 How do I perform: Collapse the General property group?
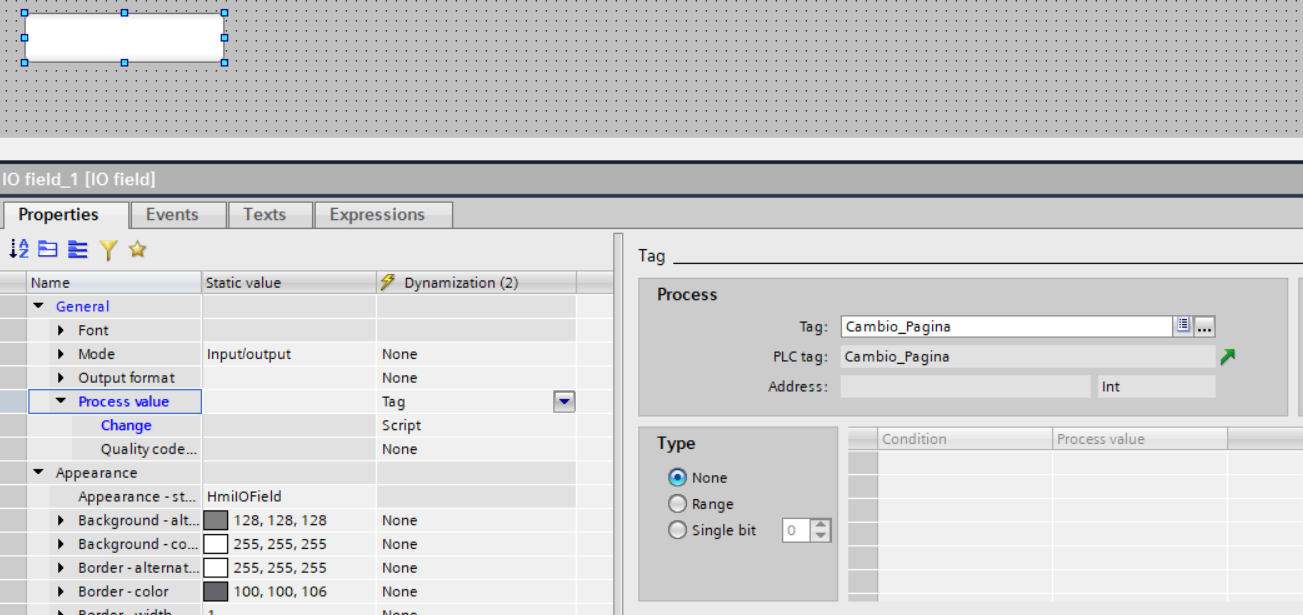39,306
